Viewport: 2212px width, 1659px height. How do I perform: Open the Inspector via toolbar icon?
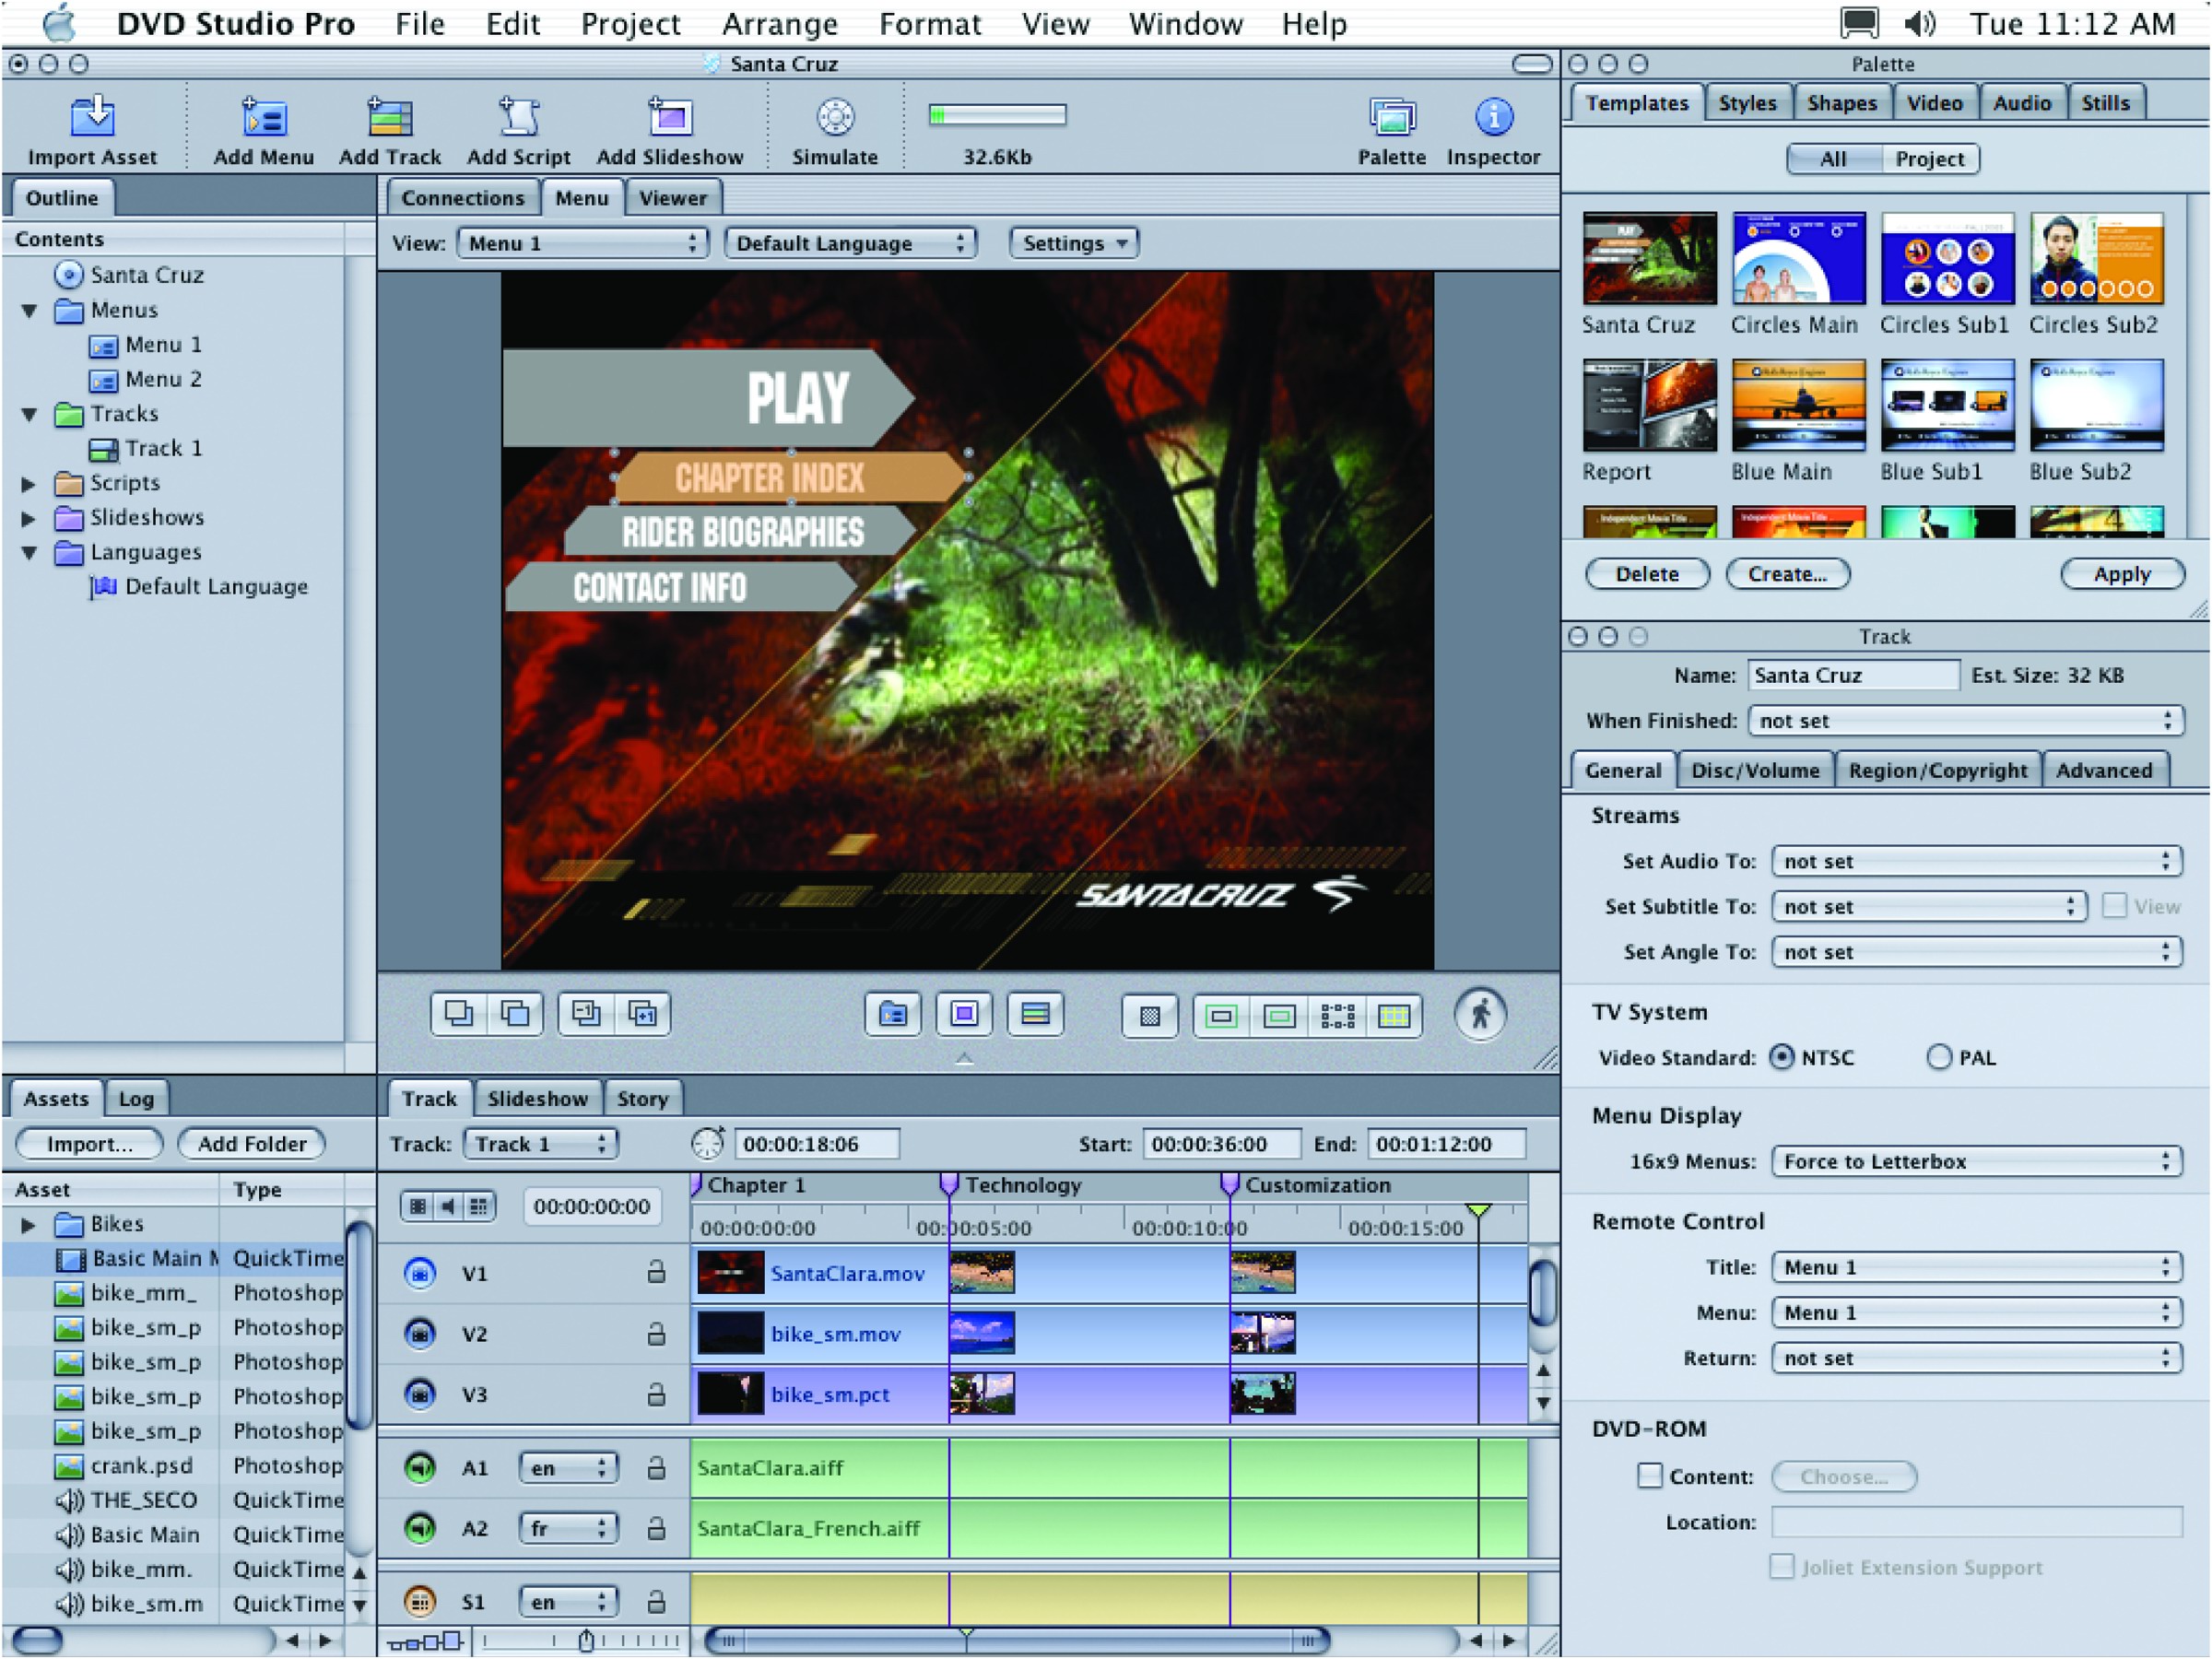(x=1493, y=118)
